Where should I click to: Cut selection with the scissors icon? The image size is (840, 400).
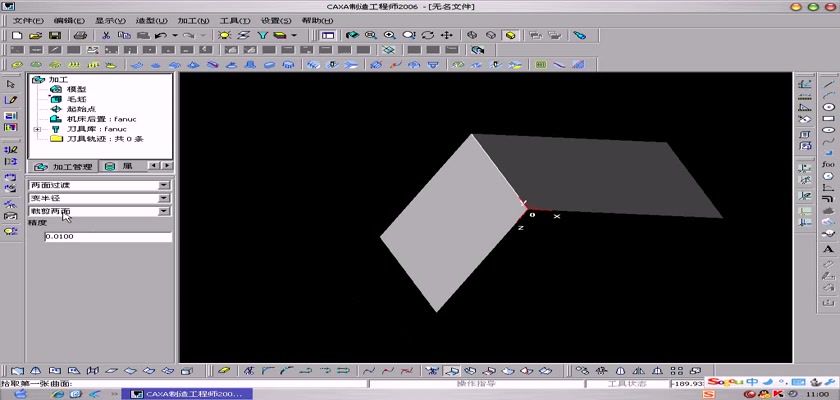(x=106, y=35)
